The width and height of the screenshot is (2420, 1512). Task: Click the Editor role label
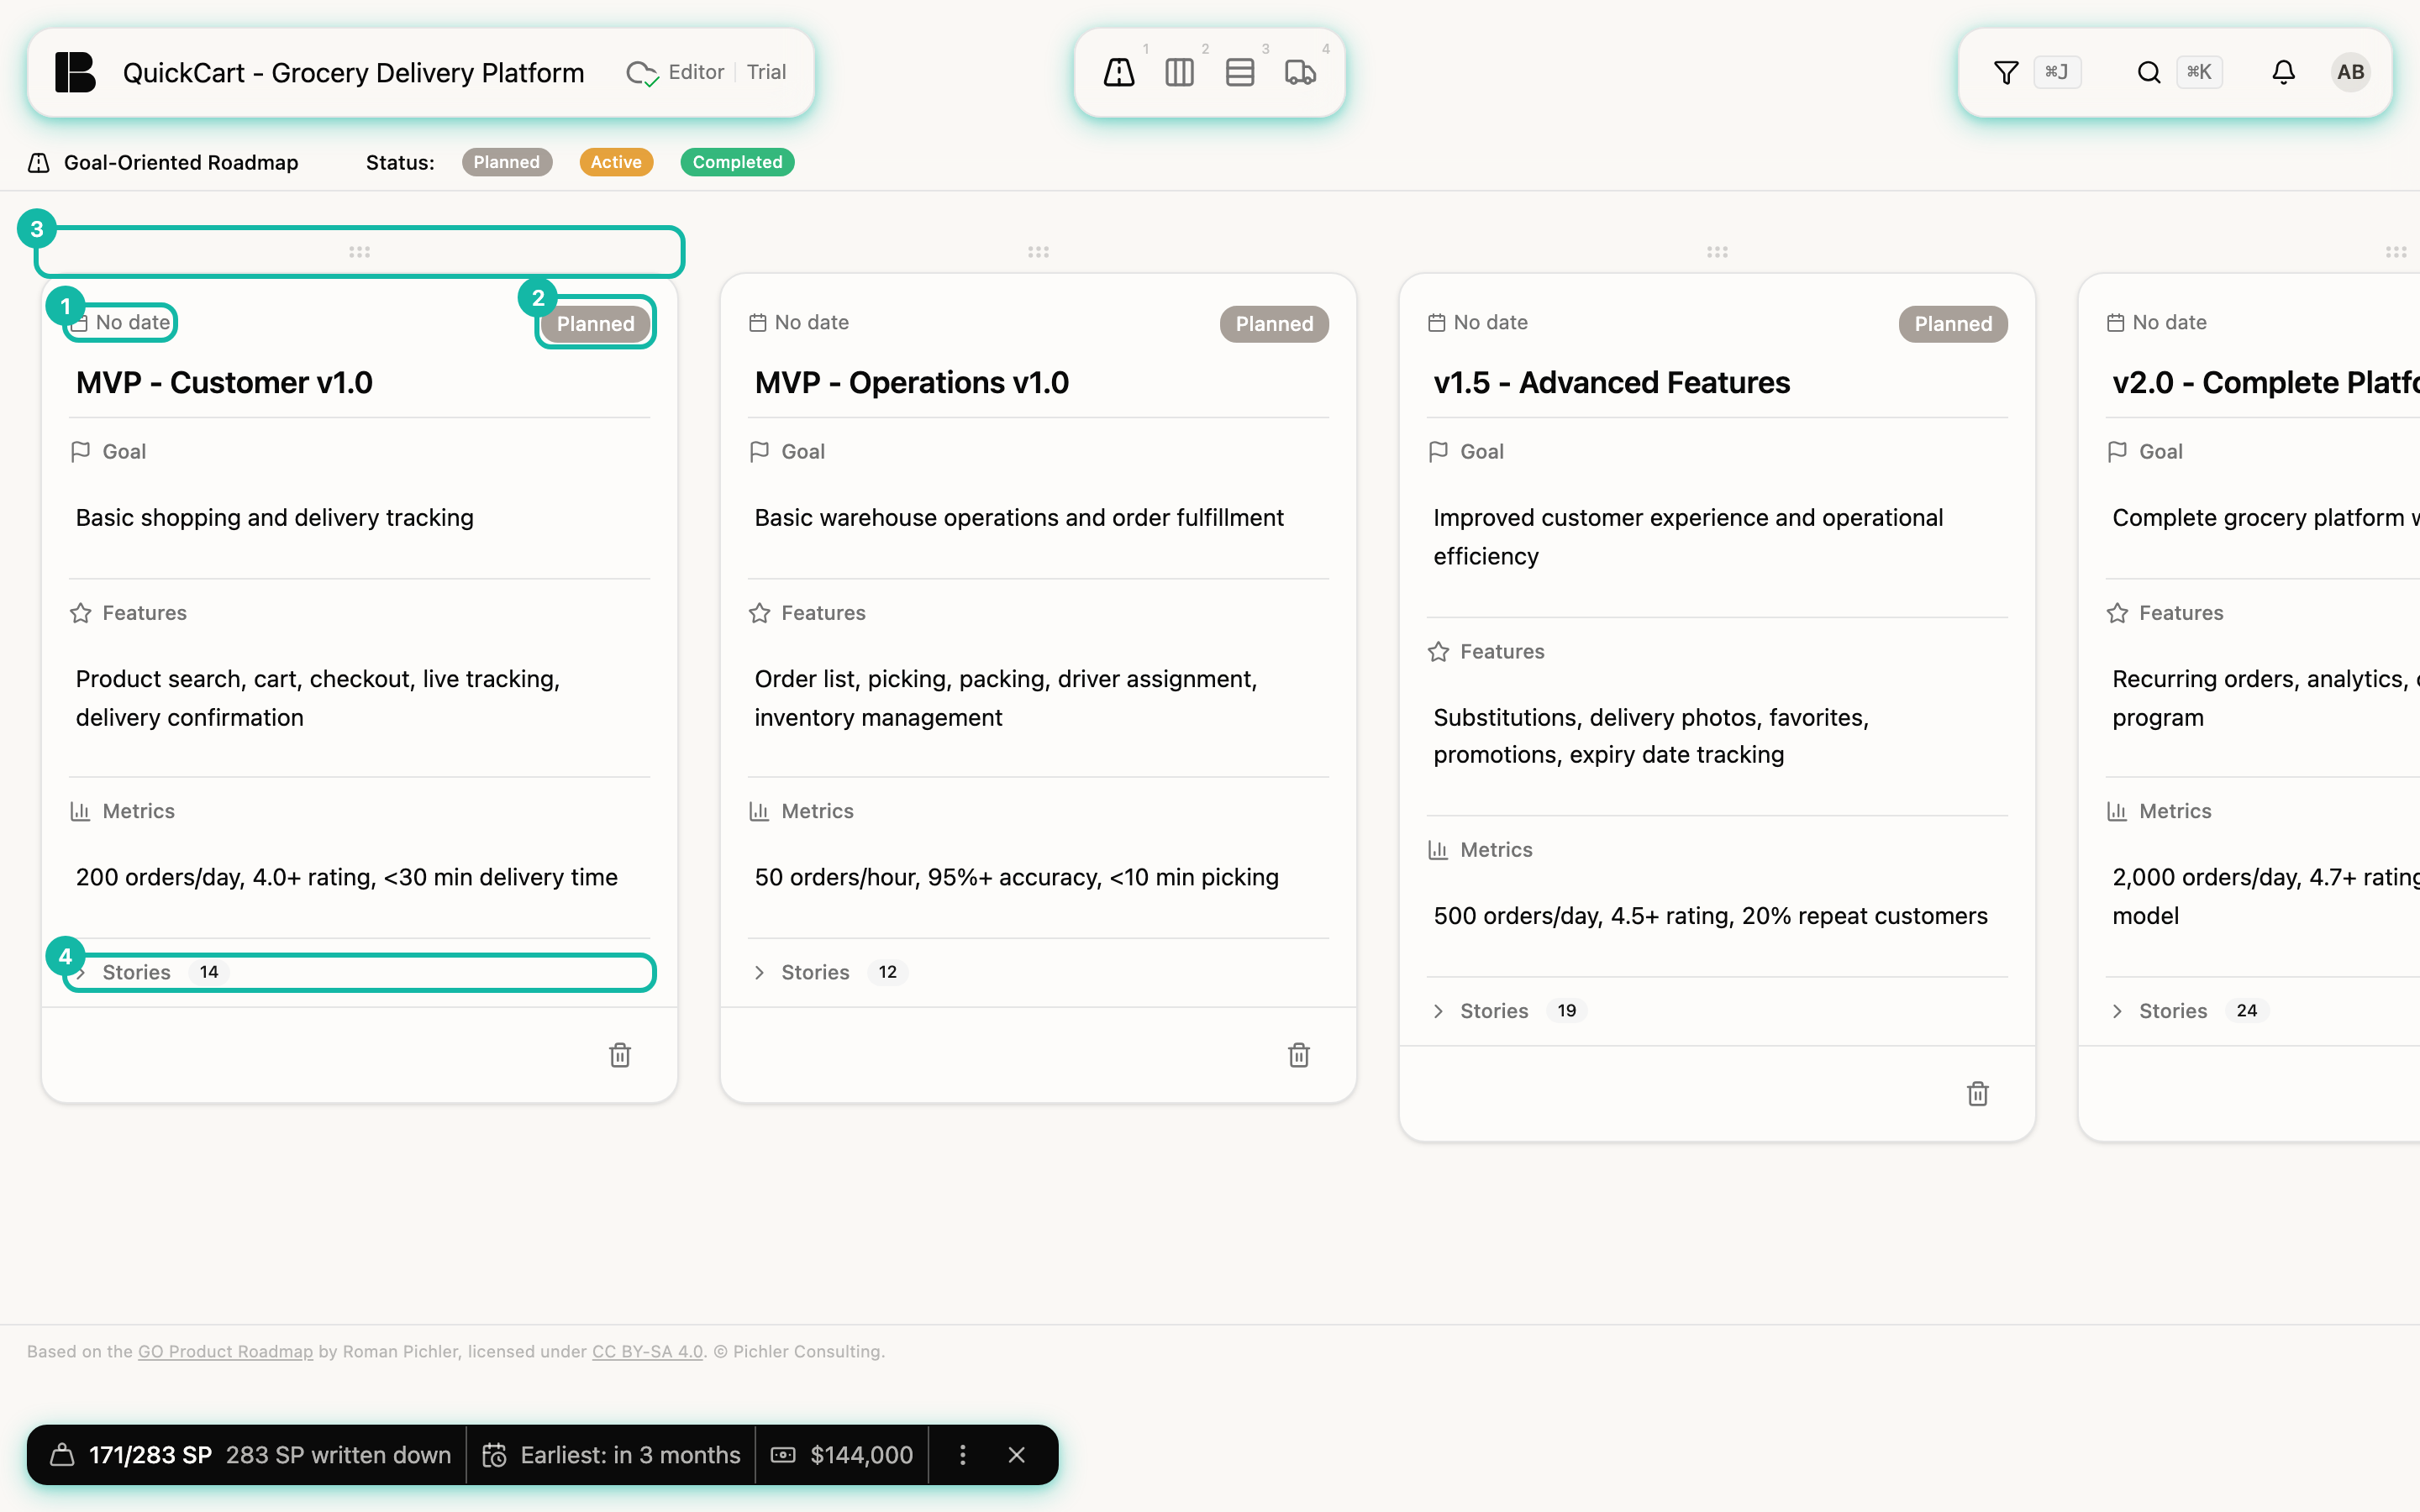(x=696, y=72)
